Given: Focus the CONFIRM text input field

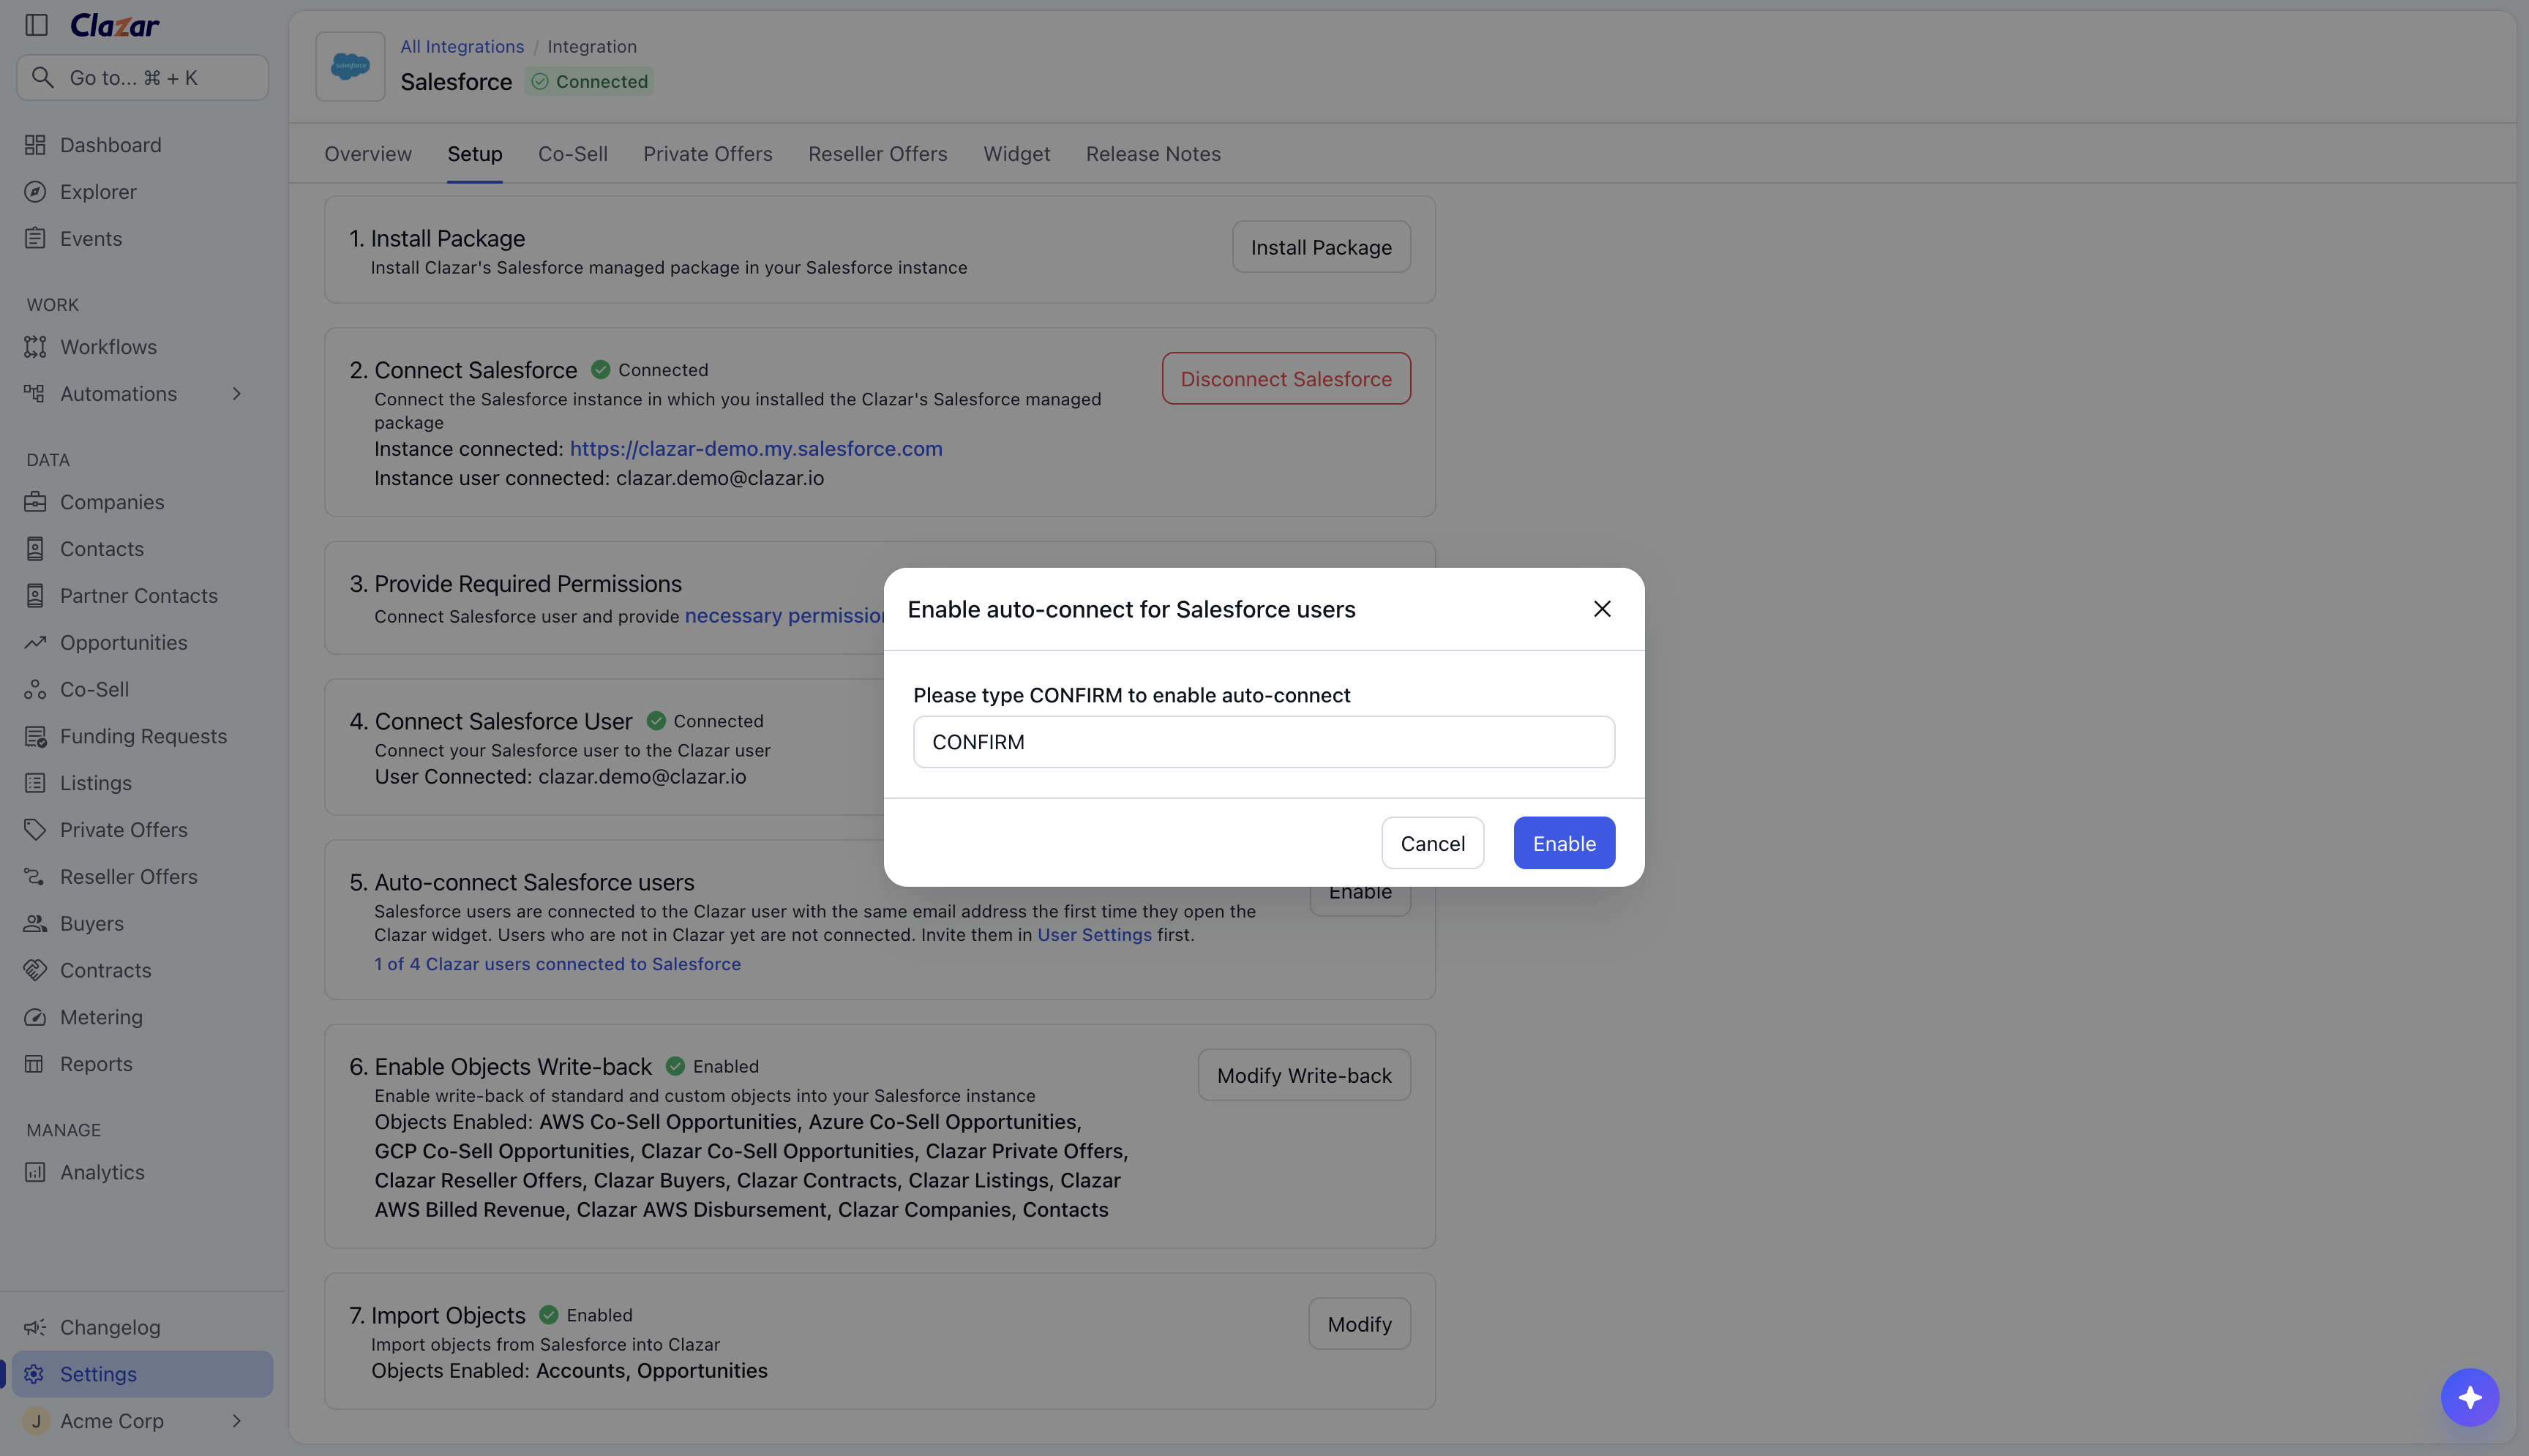Looking at the screenshot, I should (x=1264, y=742).
